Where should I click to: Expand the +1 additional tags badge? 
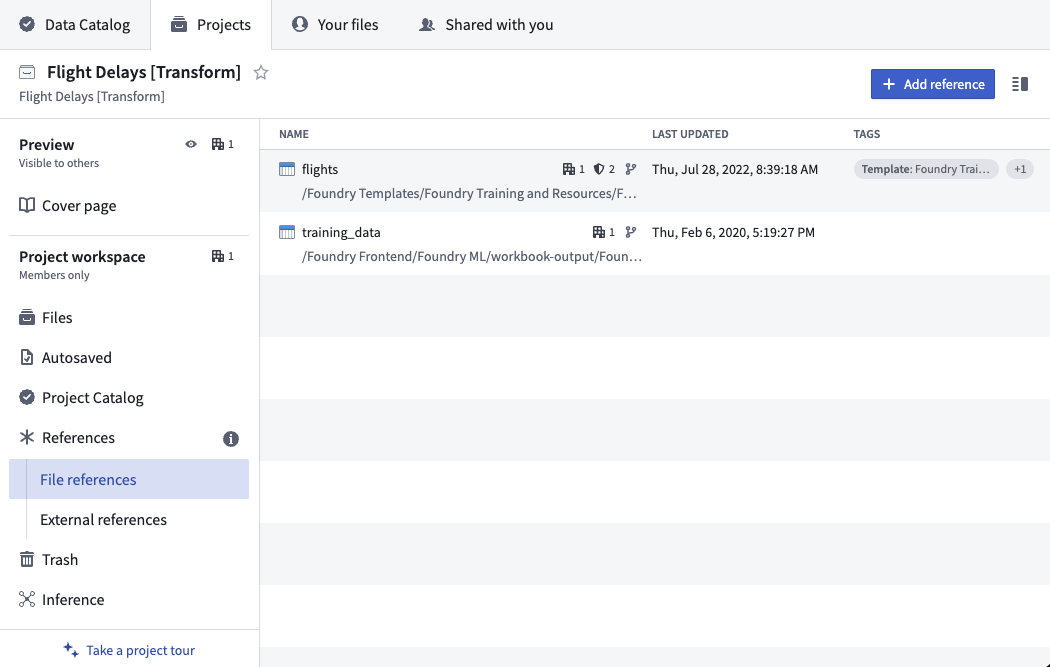point(1020,169)
